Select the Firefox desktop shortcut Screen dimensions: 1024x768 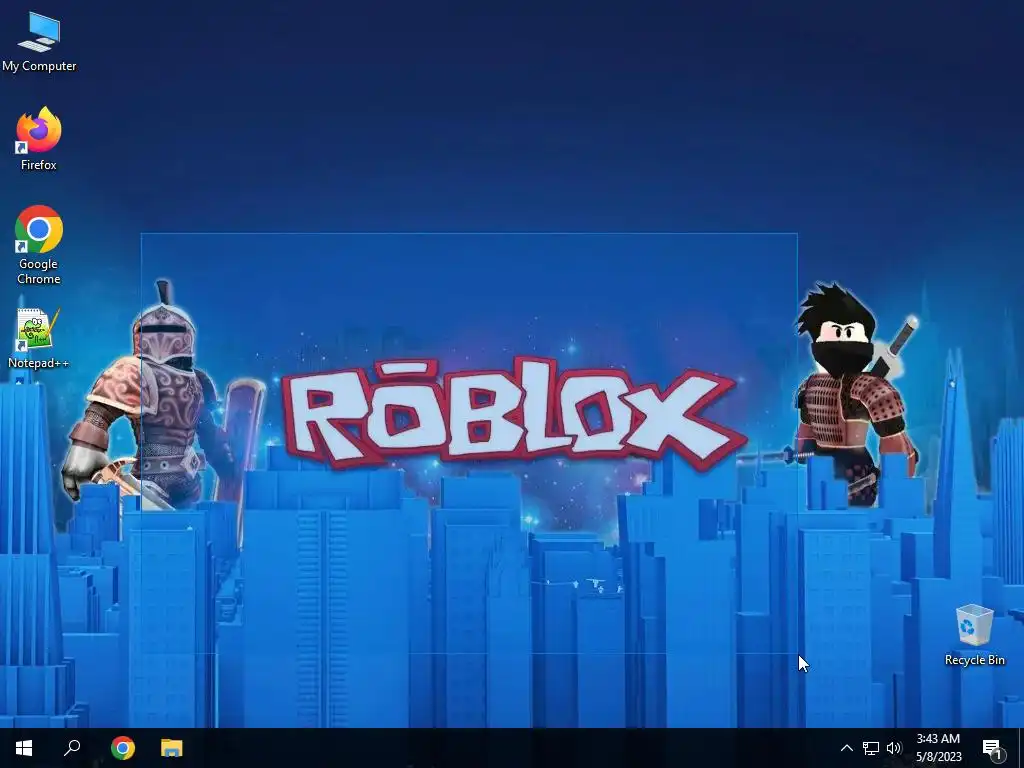tap(39, 139)
